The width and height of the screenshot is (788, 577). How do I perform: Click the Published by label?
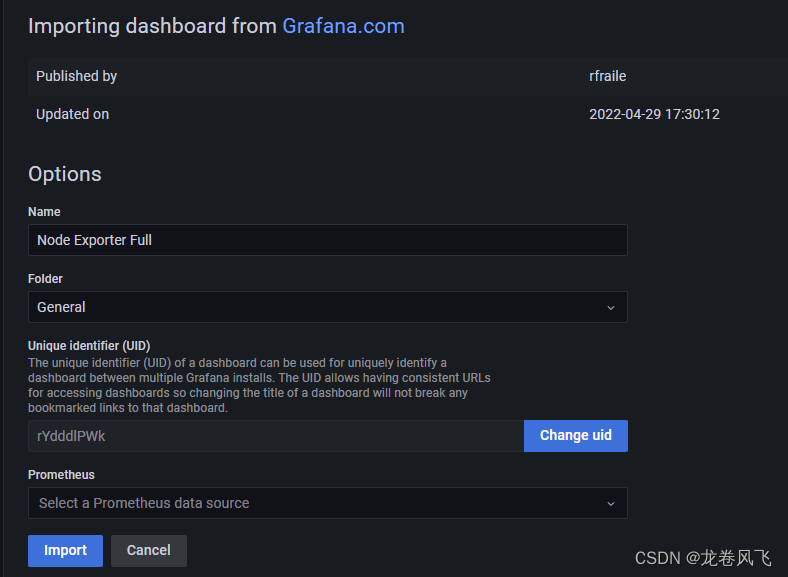[x=76, y=76]
